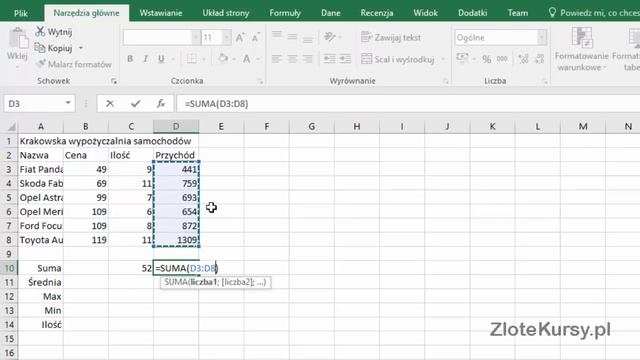The height and width of the screenshot is (360, 640).
Task: Increase font size with larger A icon
Action: pyautogui.click(x=240, y=38)
